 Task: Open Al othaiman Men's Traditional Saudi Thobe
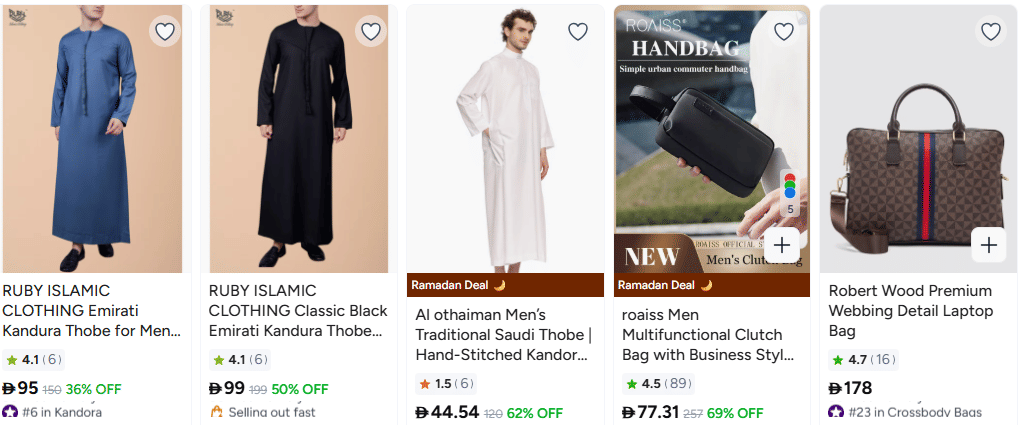click(x=503, y=334)
